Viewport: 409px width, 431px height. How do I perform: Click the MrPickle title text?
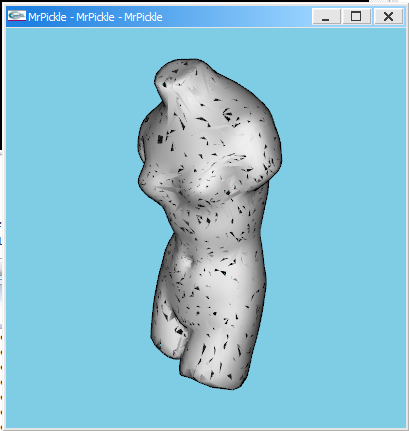click(x=95, y=17)
